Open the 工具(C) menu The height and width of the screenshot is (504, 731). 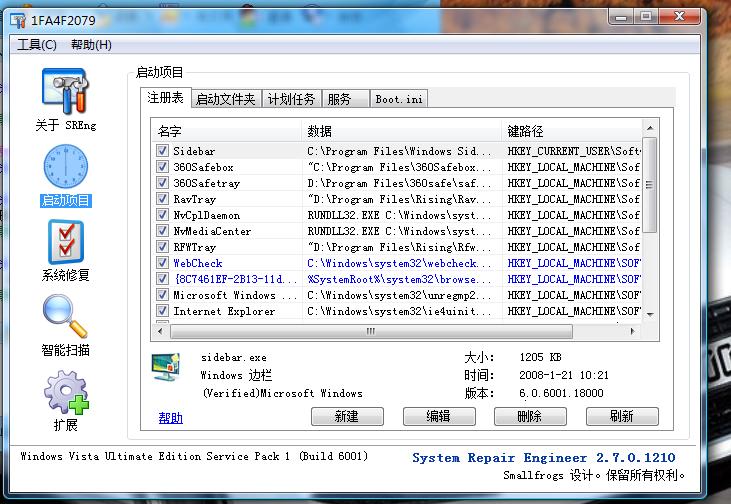pos(37,45)
